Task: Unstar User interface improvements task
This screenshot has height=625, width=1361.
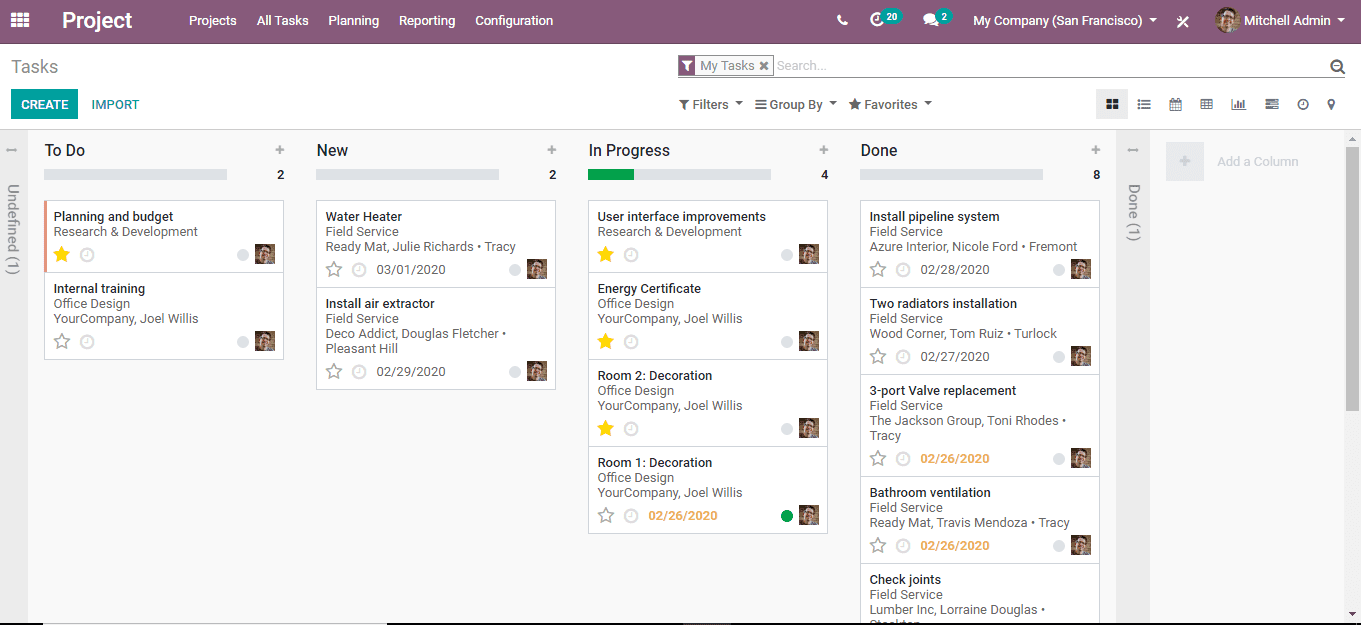Action: pyautogui.click(x=606, y=255)
